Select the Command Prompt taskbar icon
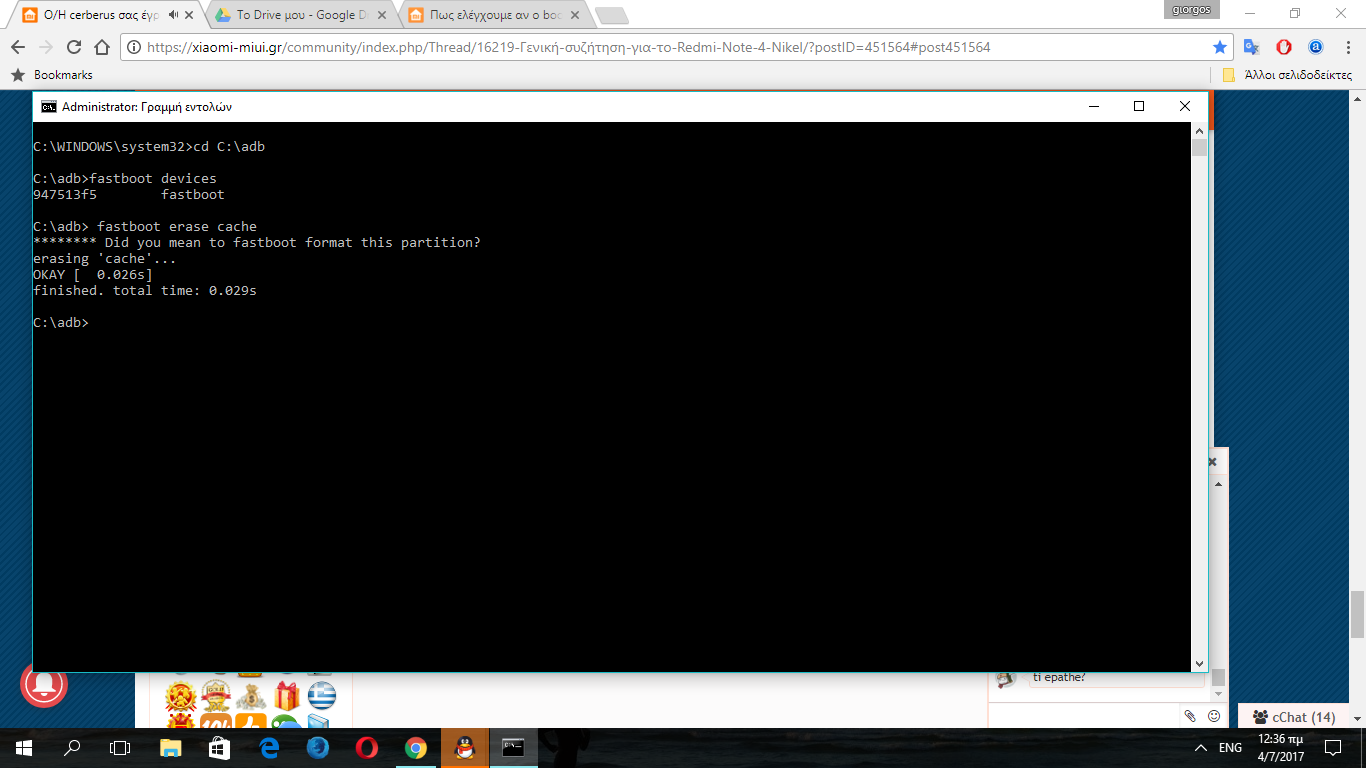This screenshot has width=1366, height=768. pyautogui.click(x=513, y=747)
